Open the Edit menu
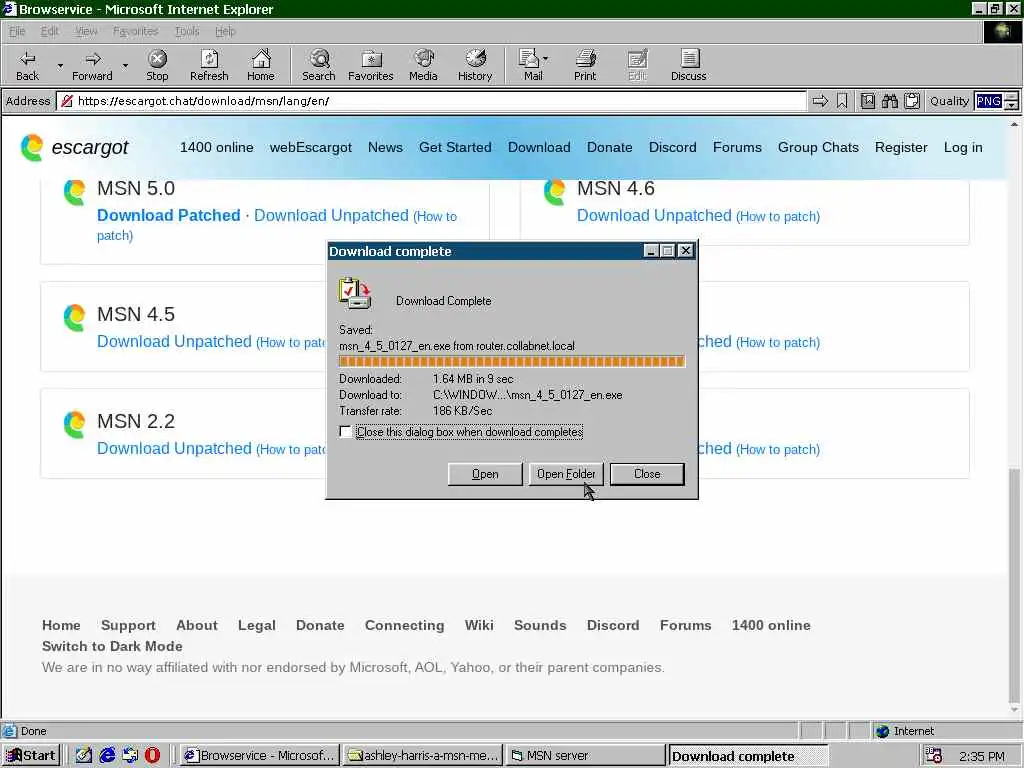1024x768 pixels. 50,31
